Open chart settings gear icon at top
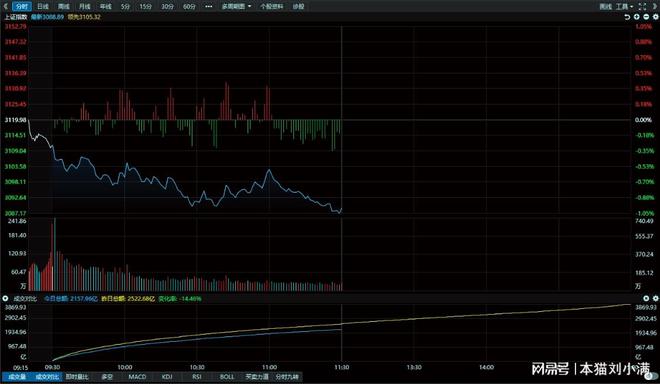Image resolution: width=660 pixels, height=384 pixels. 655,17
